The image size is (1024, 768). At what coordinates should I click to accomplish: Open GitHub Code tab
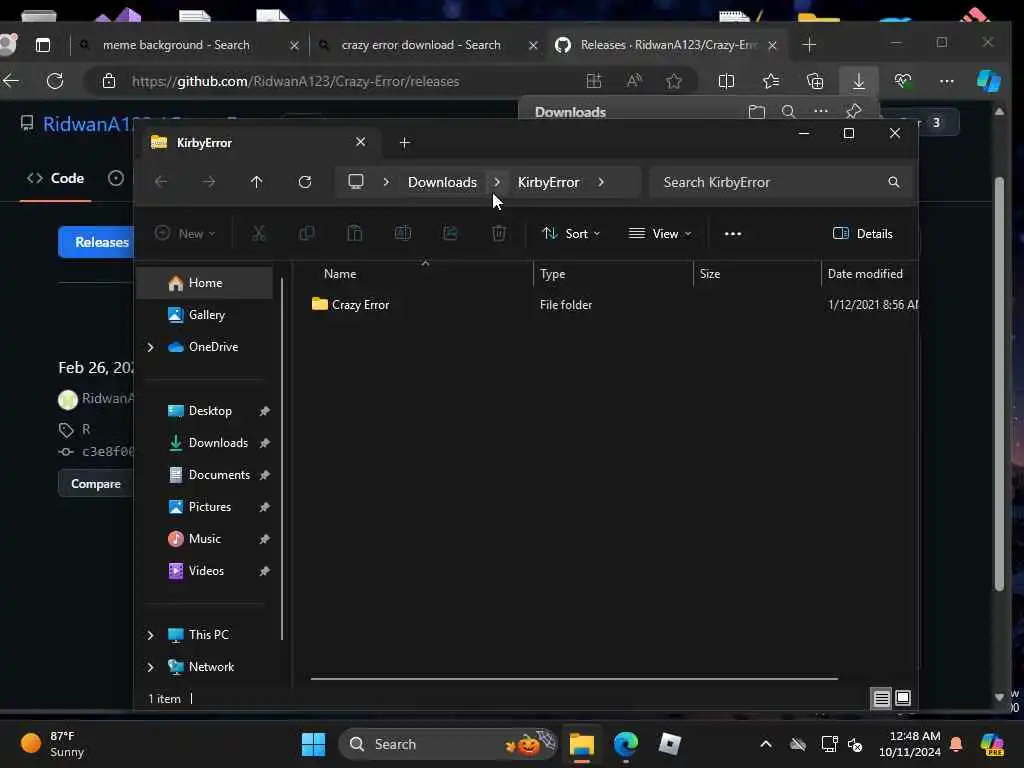pyautogui.click(x=56, y=178)
